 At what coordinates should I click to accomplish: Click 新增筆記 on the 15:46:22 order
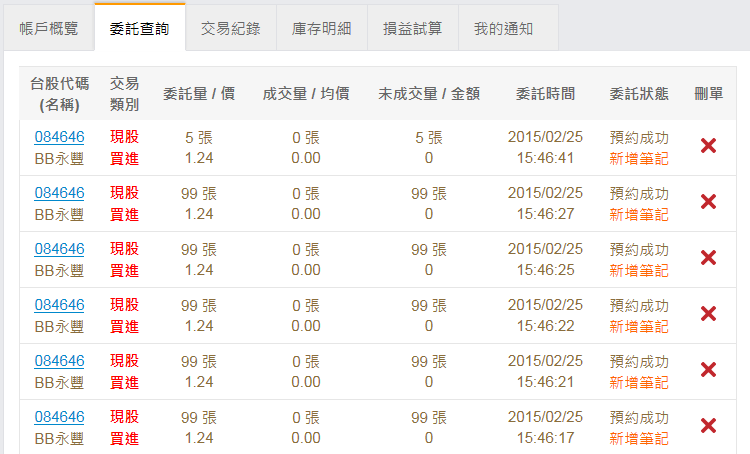point(639,326)
